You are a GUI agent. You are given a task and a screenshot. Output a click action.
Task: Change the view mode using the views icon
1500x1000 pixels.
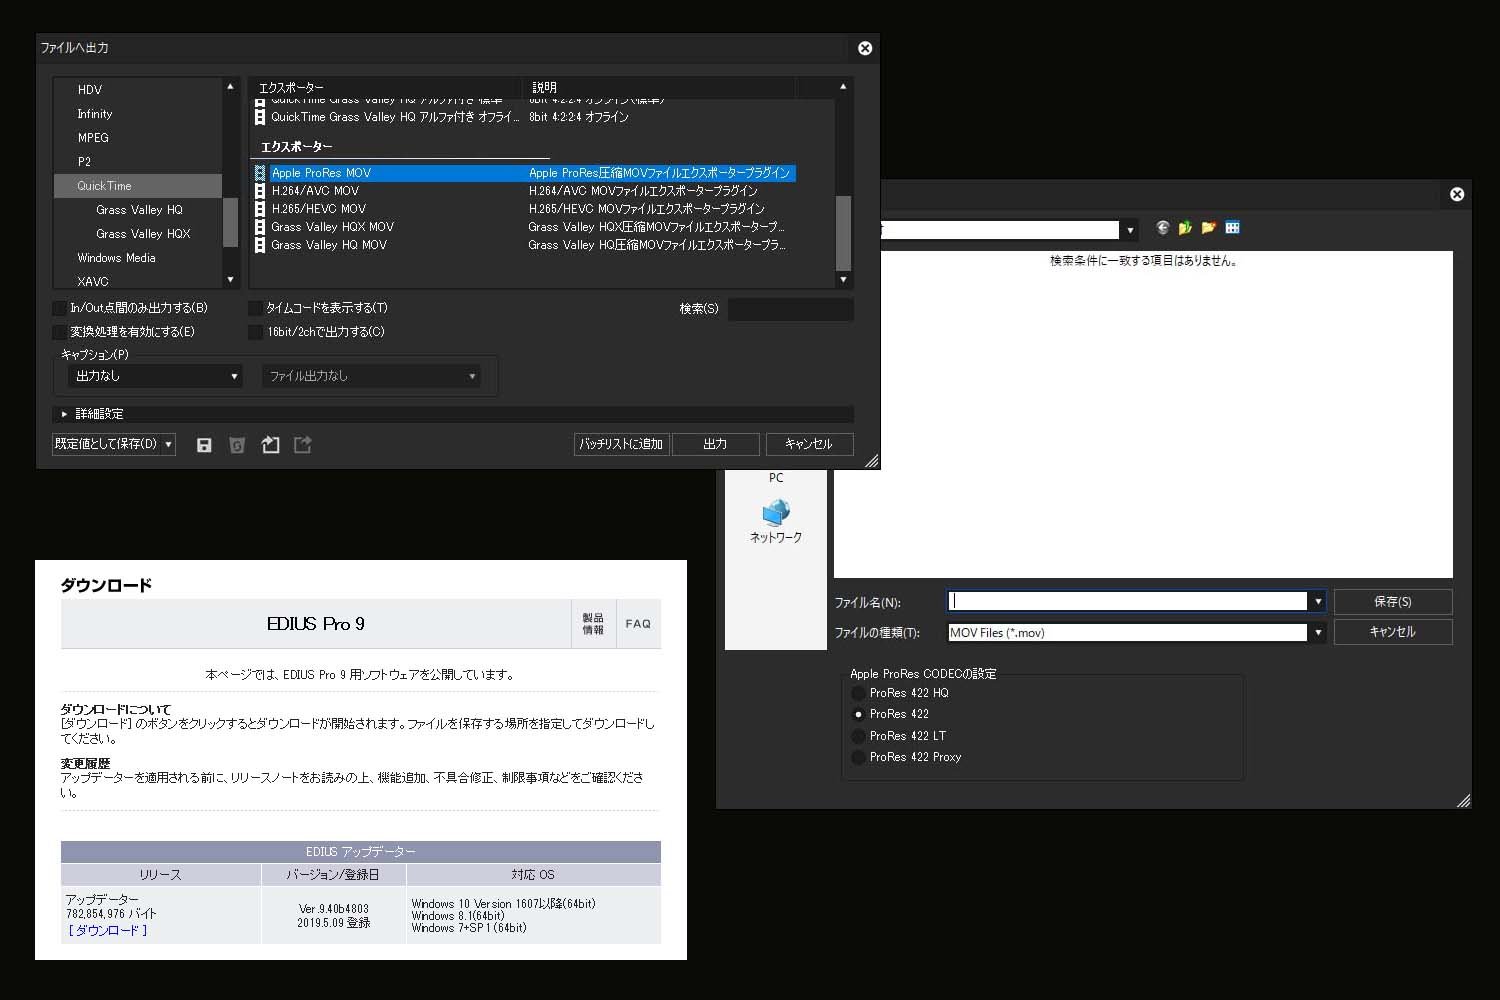[x=1233, y=228]
